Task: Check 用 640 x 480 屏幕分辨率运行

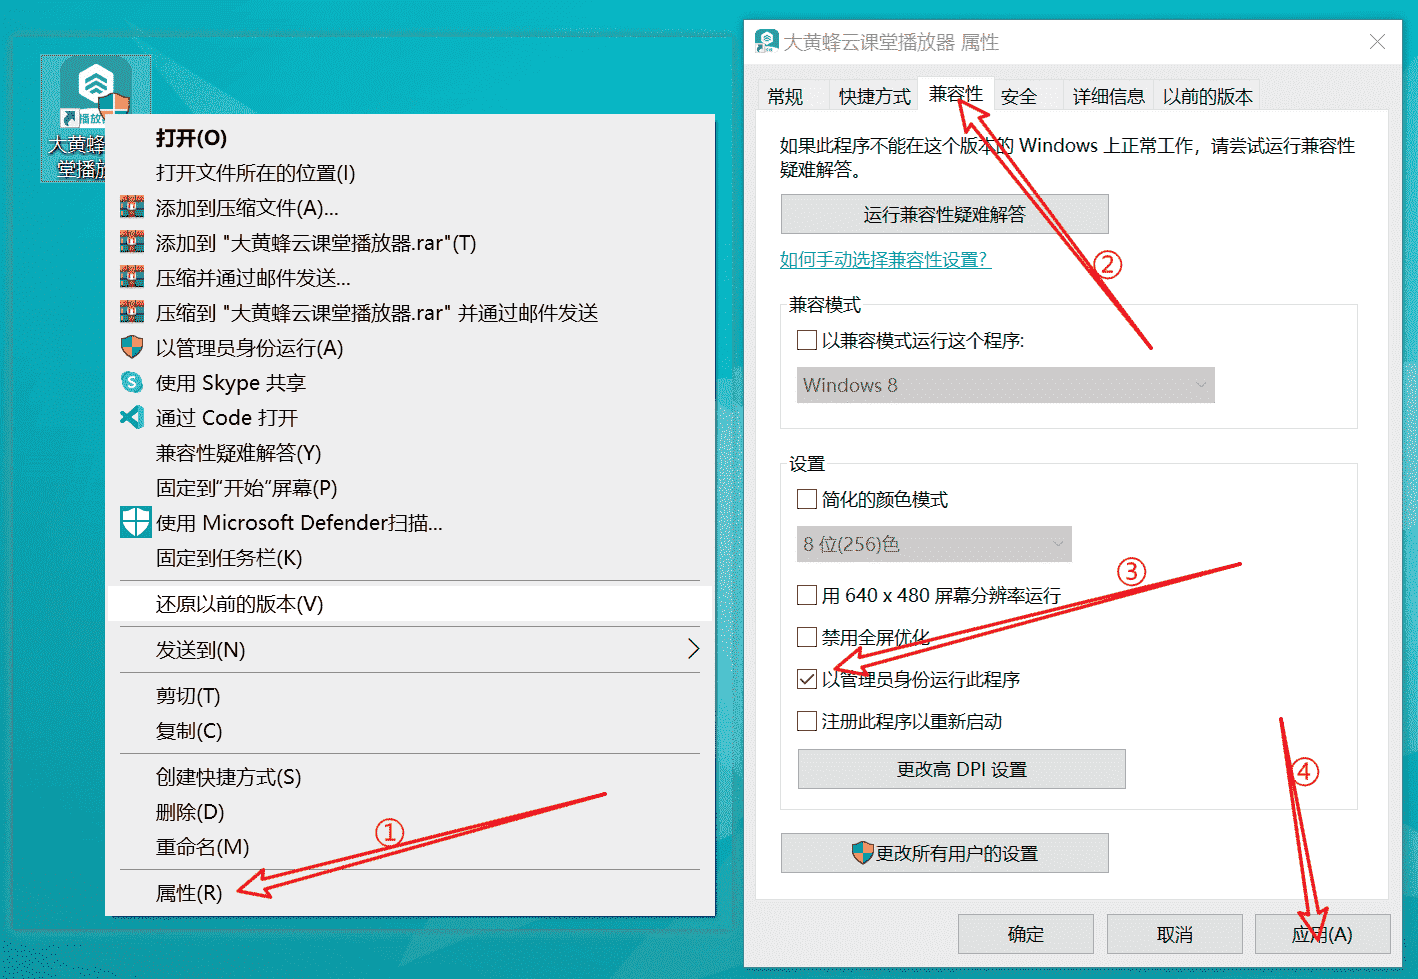Action: point(807,595)
